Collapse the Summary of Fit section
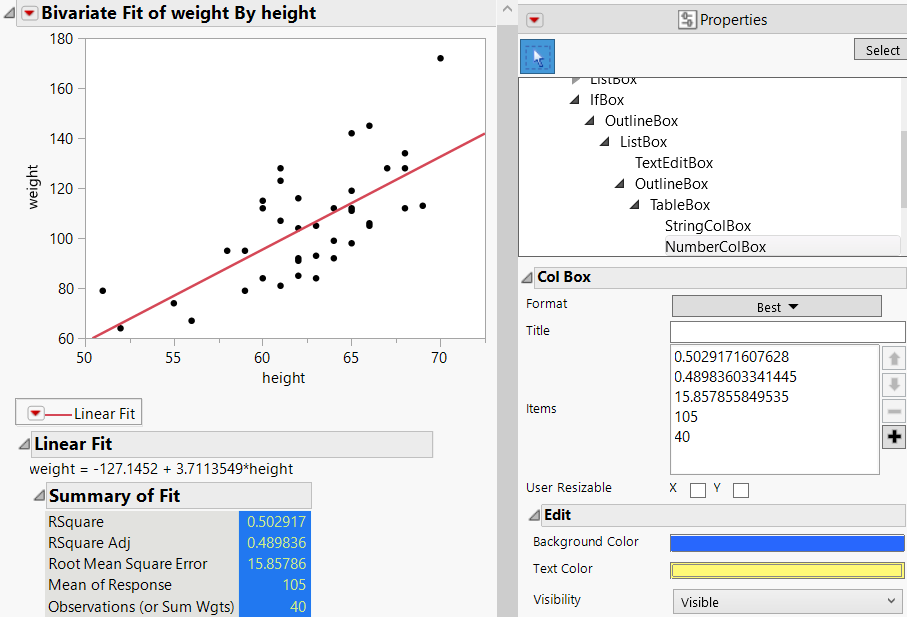This screenshot has width=907, height=617. point(40,495)
